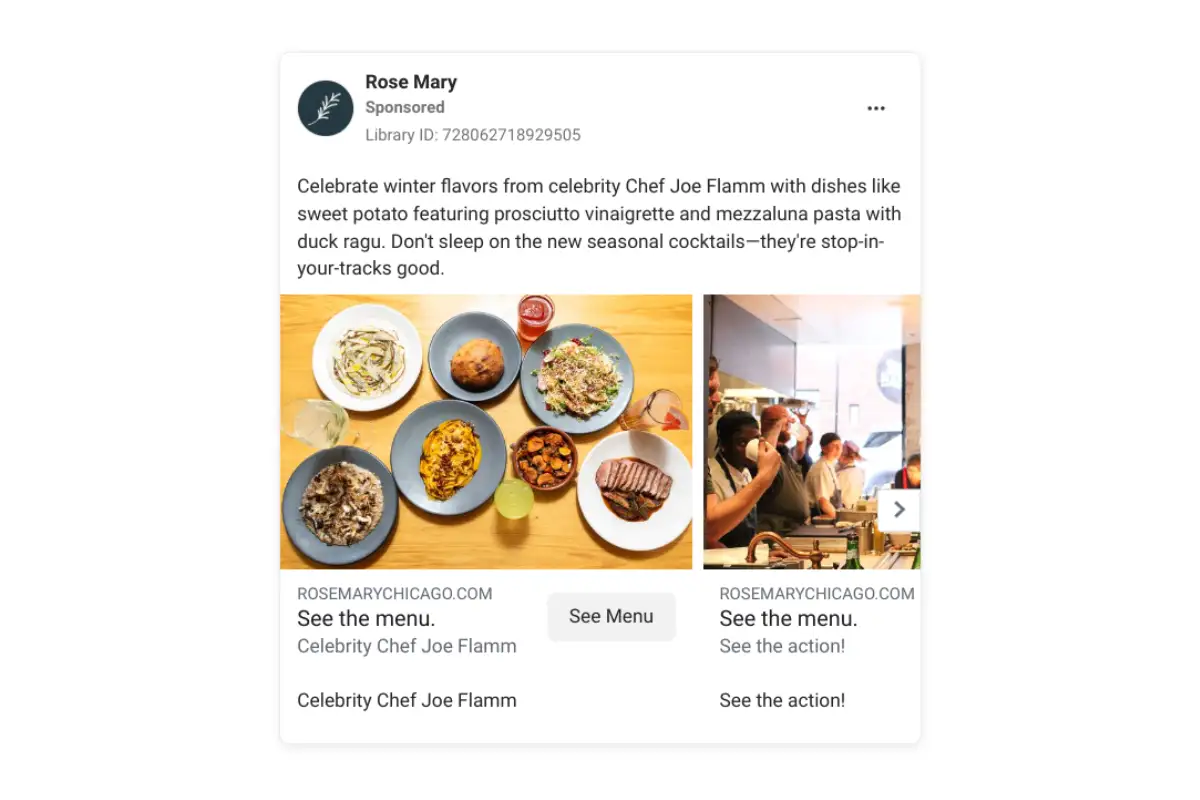Viewport: 1200px width, 800px height.
Task: Click the Rose Mary rosemary sprig avatar
Action: [x=325, y=108]
